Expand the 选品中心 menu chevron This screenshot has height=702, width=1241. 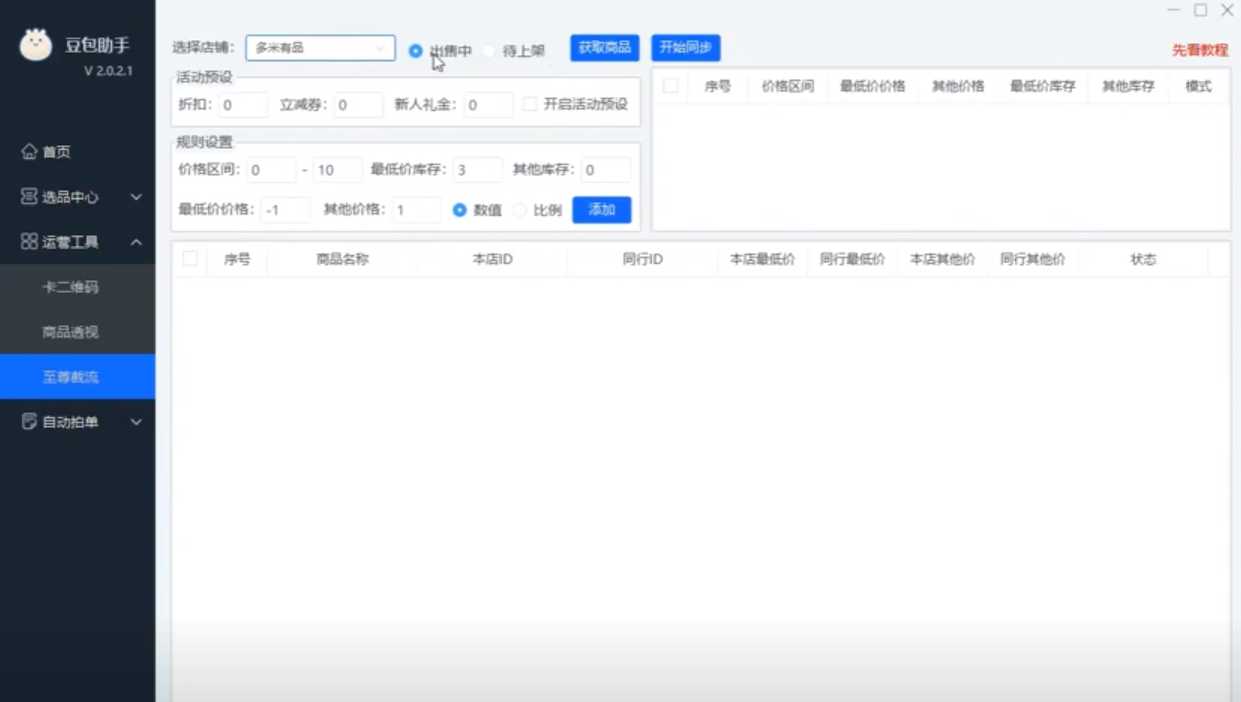point(136,197)
